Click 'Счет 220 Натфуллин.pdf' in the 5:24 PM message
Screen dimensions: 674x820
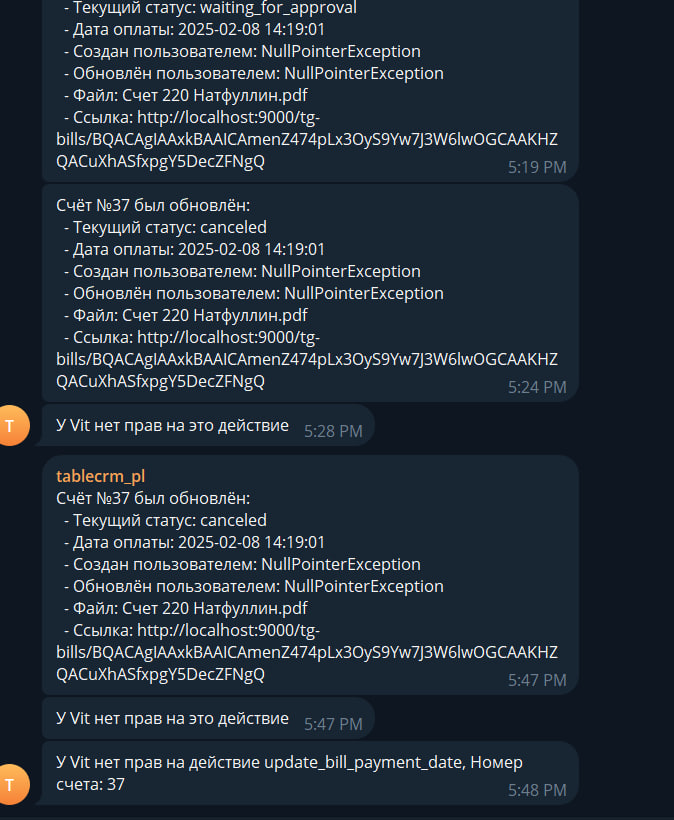tap(214, 315)
